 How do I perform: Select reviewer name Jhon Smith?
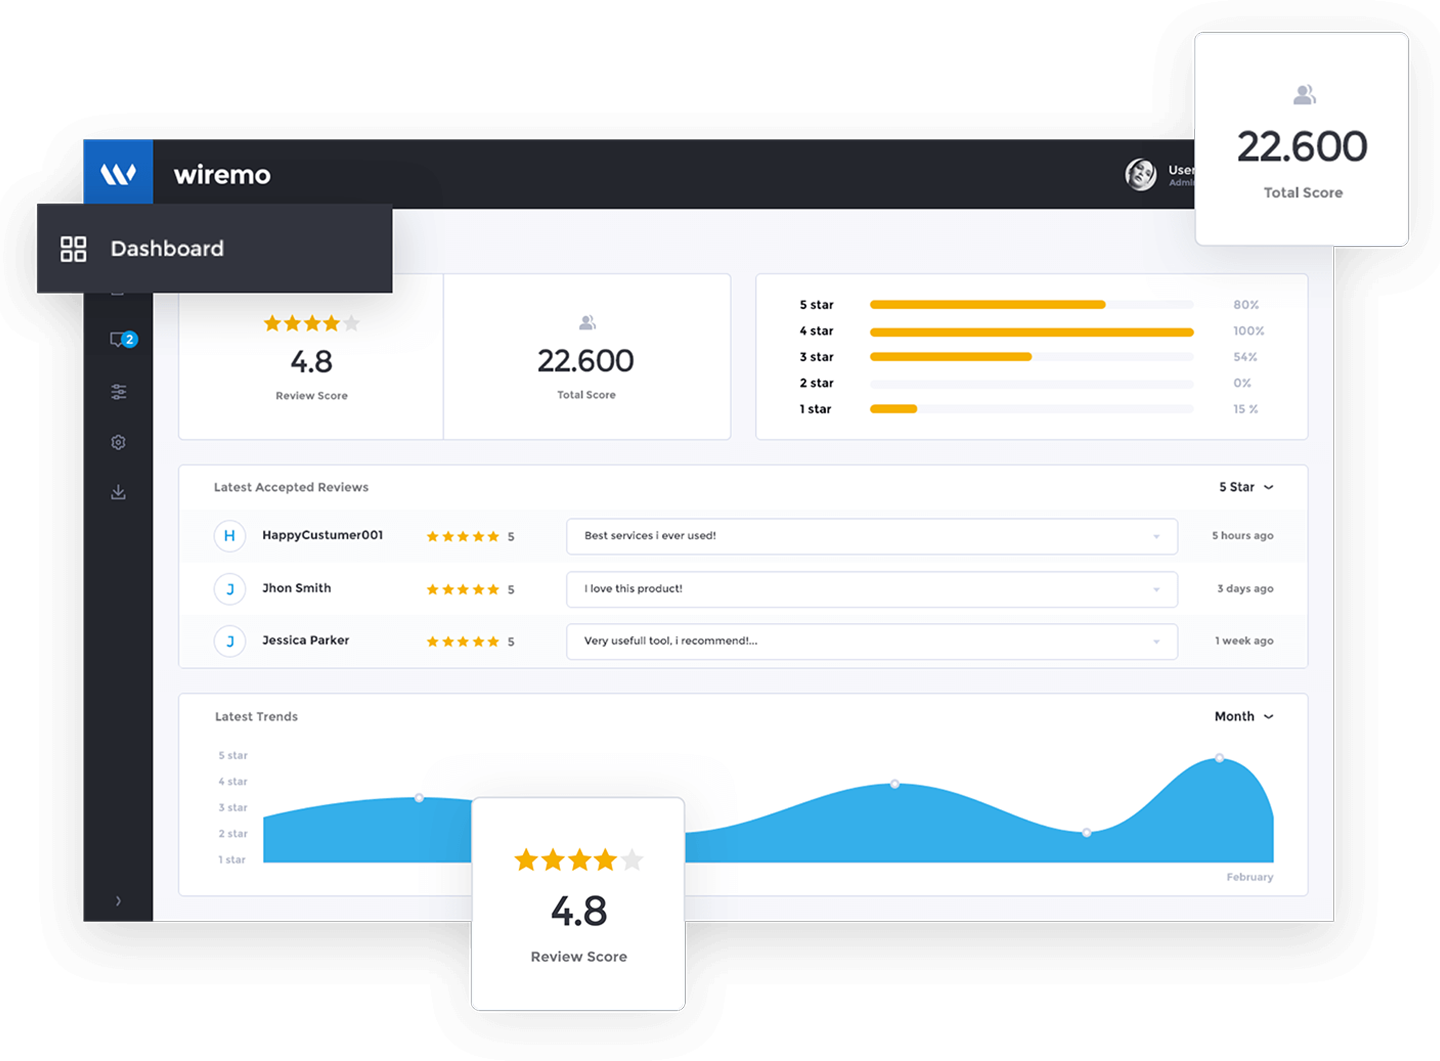point(297,588)
